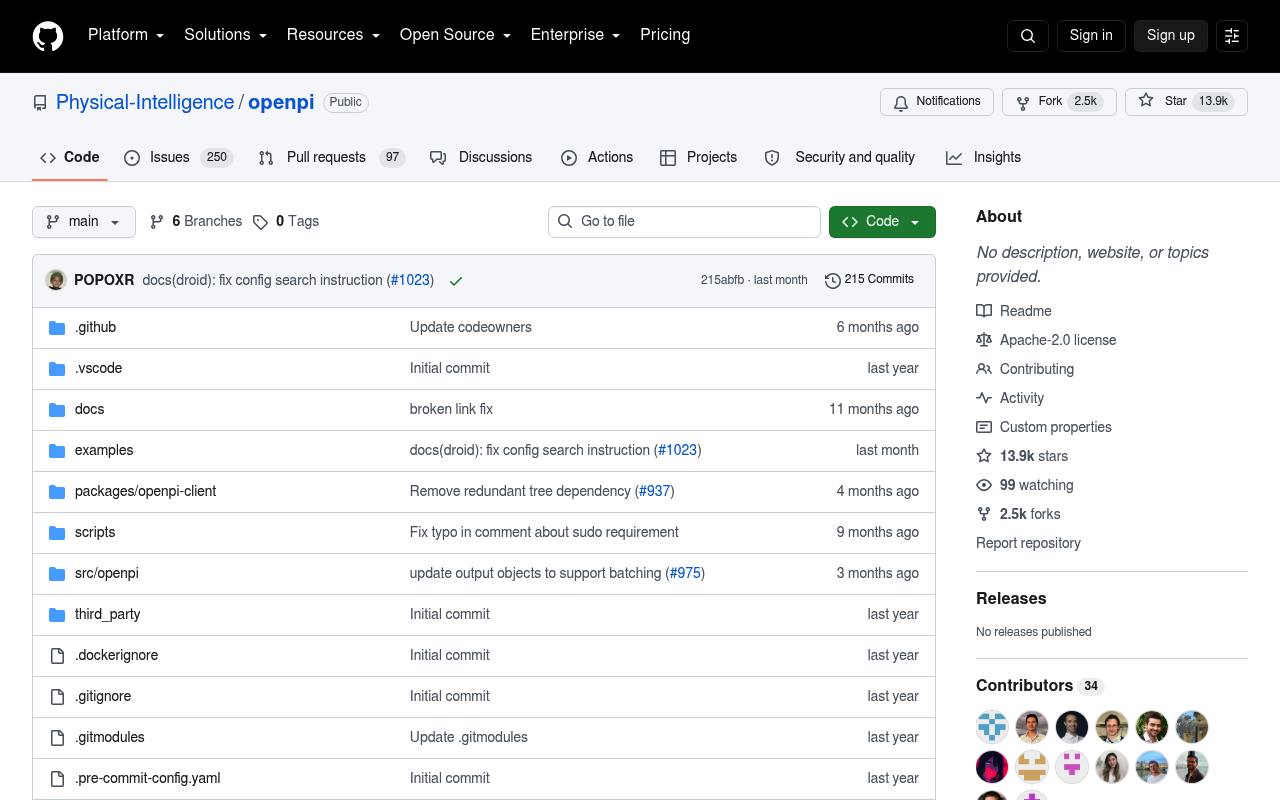Click the scale icon beside Apache-2.0 license

click(x=984, y=340)
